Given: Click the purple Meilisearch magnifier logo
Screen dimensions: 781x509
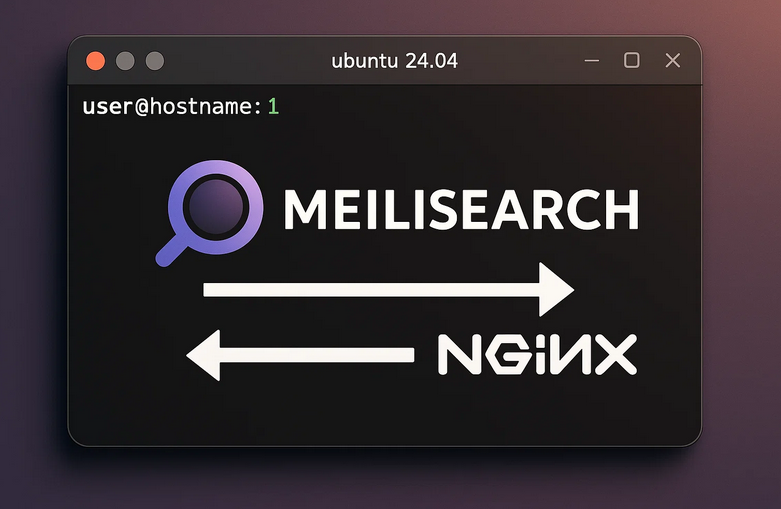Looking at the screenshot, I should point(210,213).
